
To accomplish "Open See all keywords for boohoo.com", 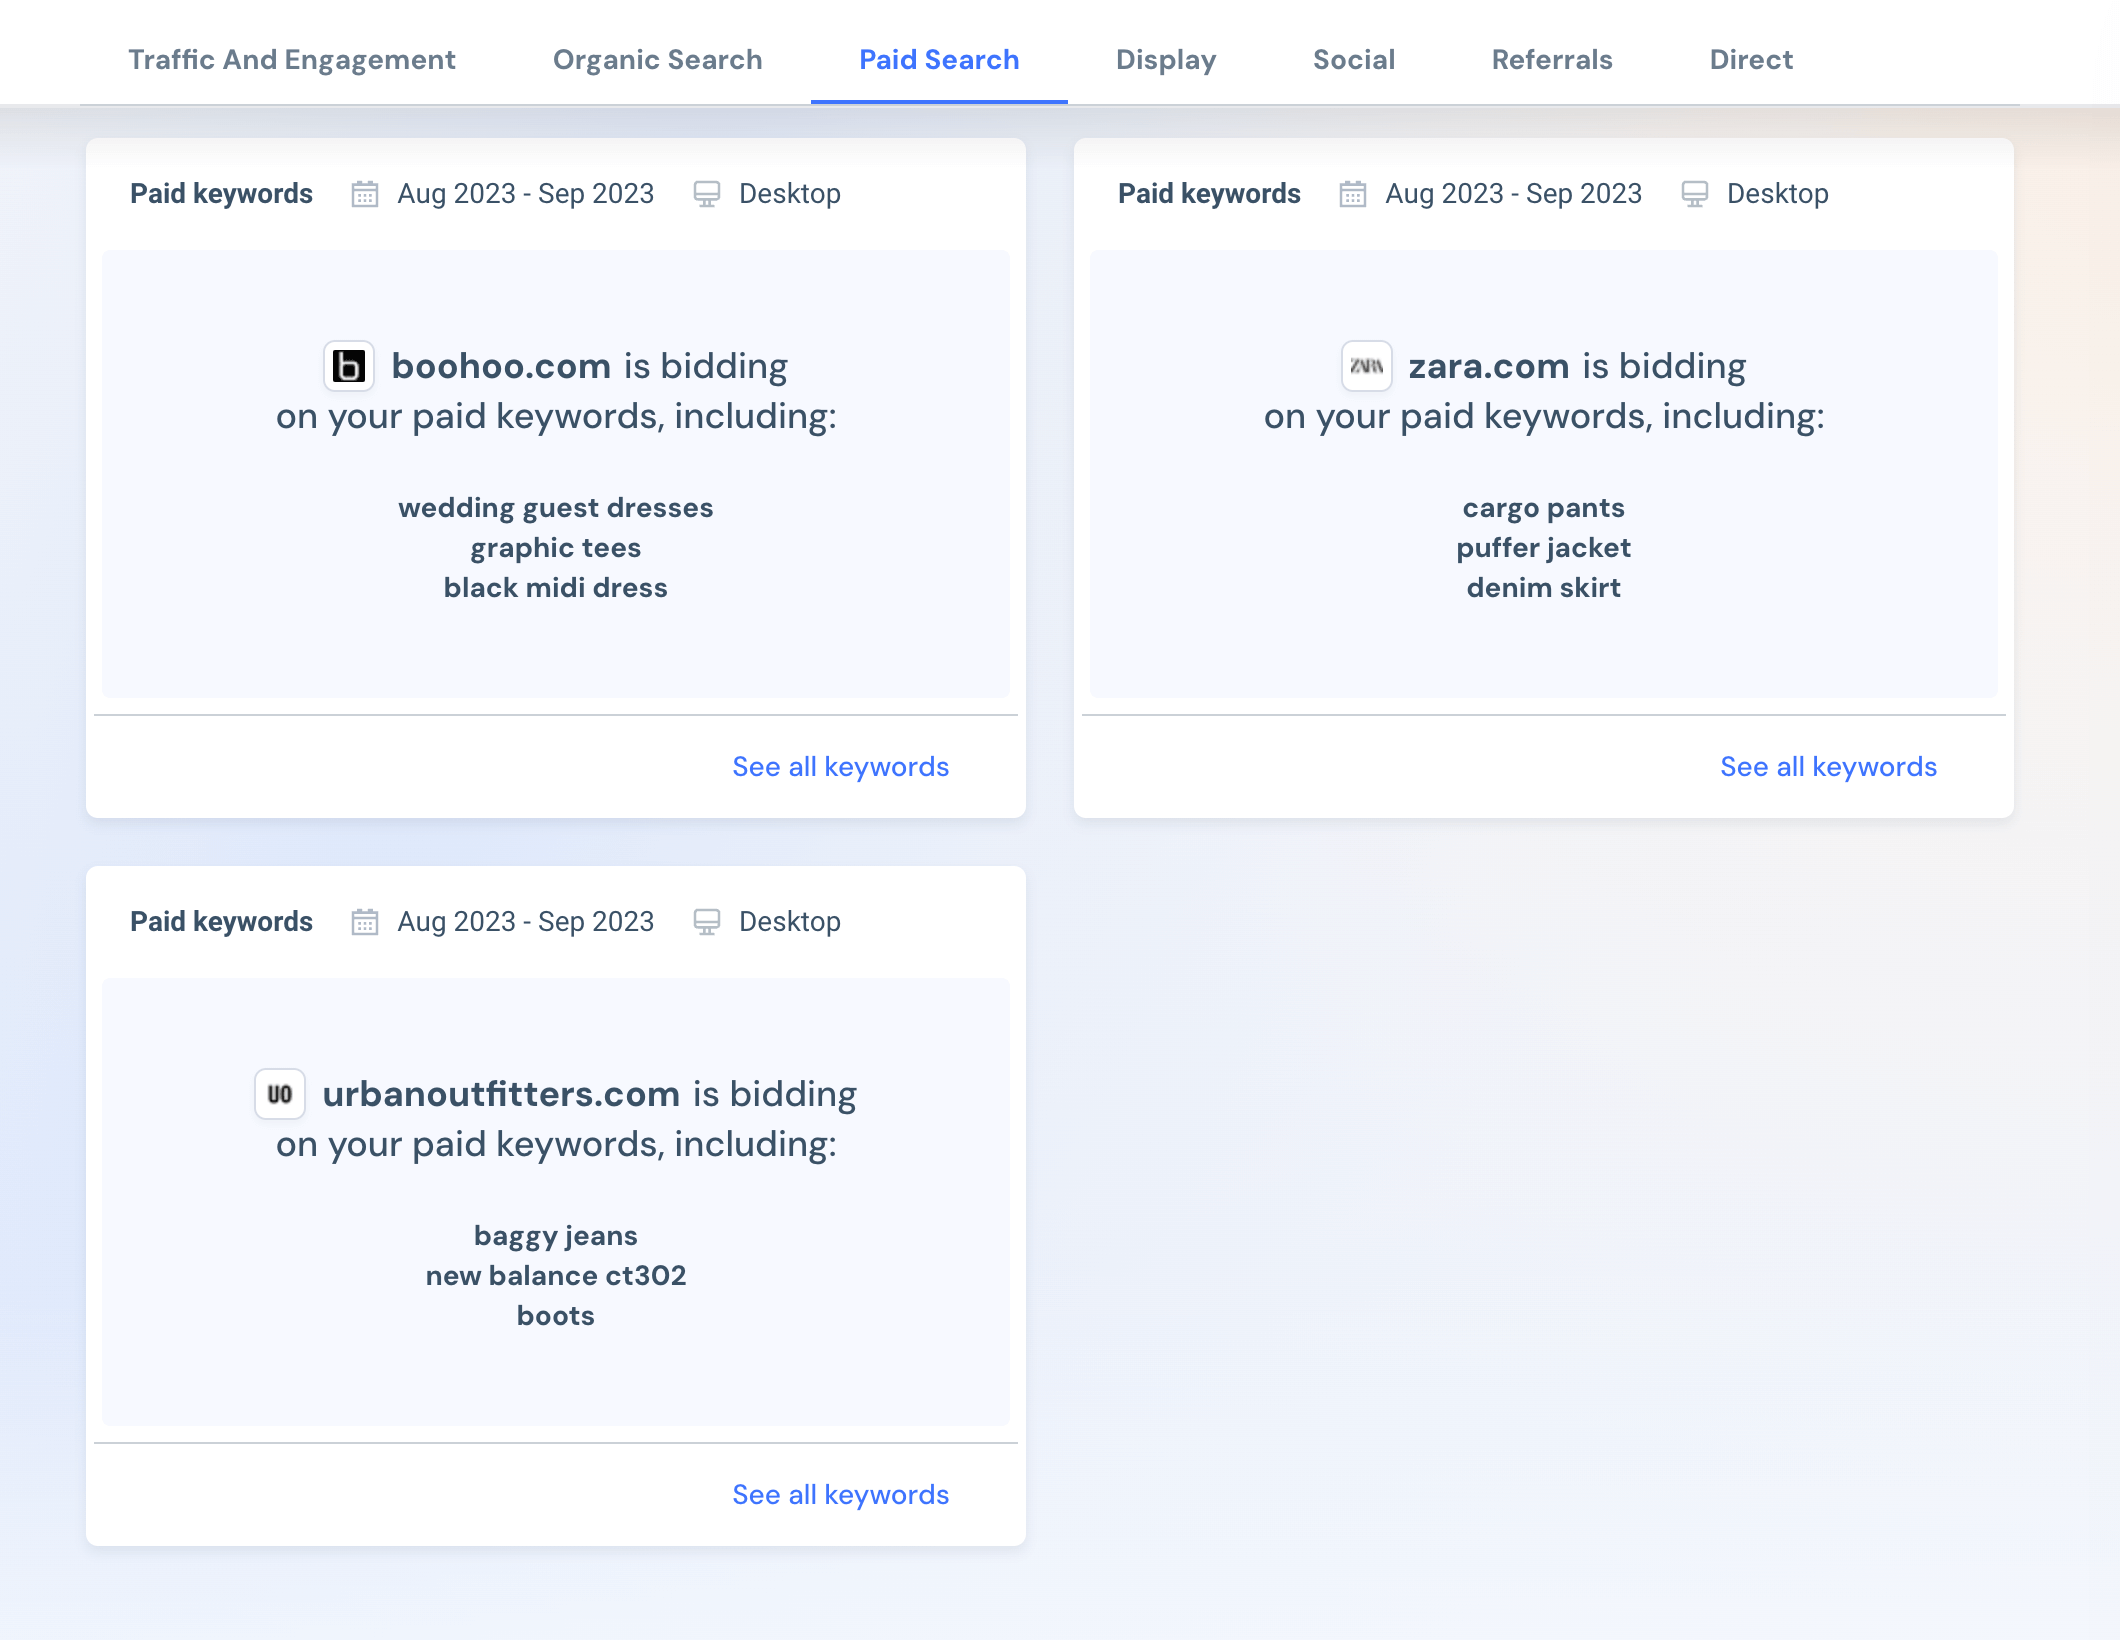I will (x=840, y=766).
